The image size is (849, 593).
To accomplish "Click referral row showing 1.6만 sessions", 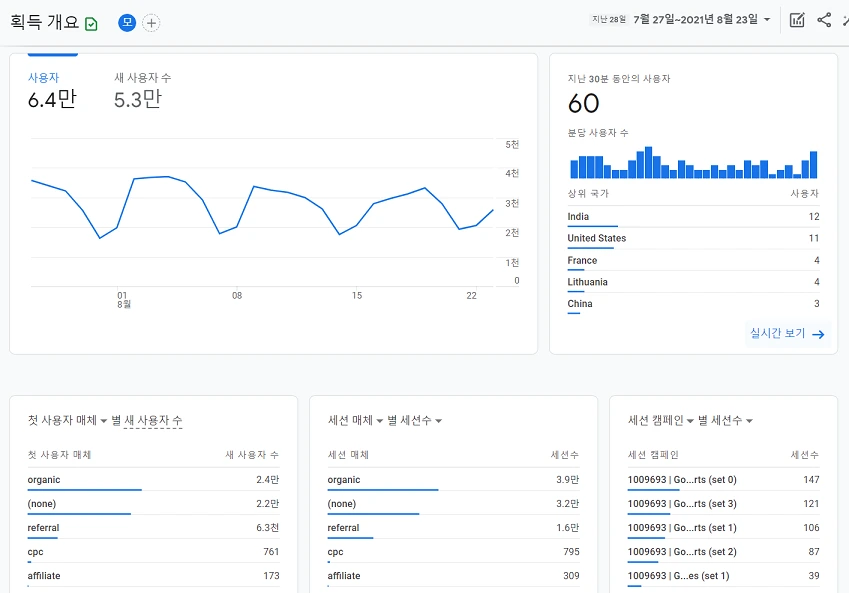I will point(453,528).
